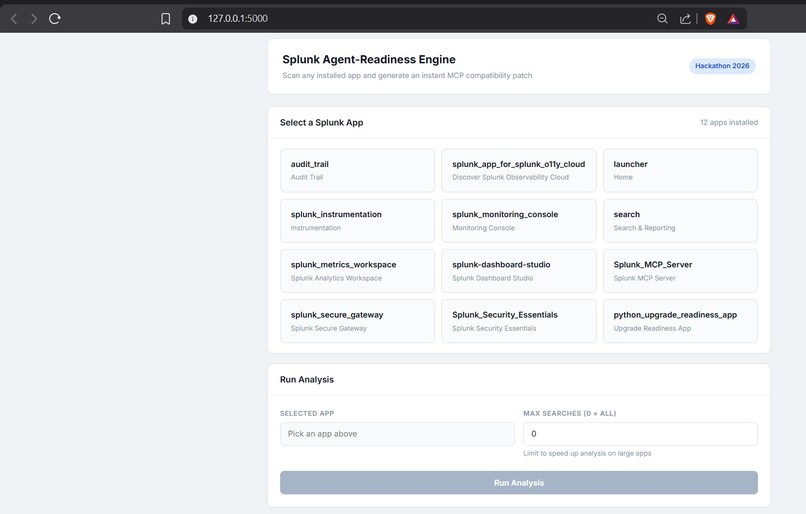Share the page using the share icon
The width and height of the screenshot is (806, 514).
tap(685, 19)
